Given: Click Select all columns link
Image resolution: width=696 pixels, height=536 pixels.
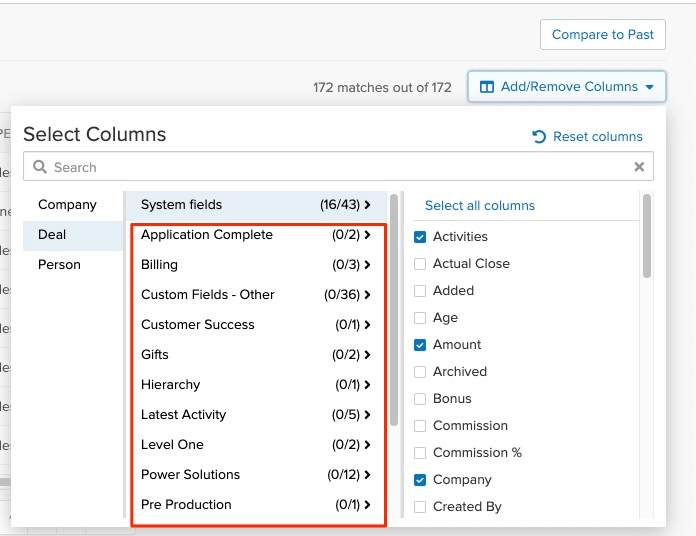Looking at the screenshot, I should 480,206.
